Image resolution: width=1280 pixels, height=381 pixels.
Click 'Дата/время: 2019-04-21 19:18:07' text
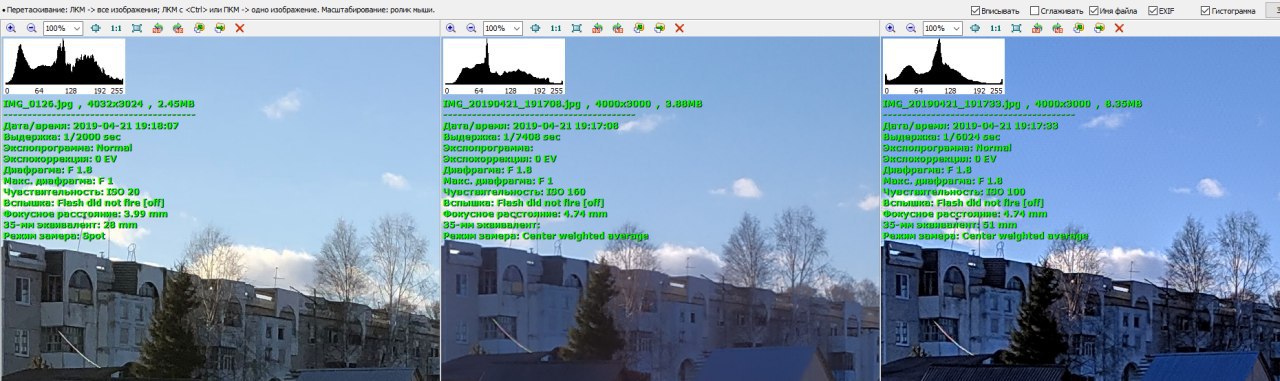pyautogui.click(x=91, y=125)
